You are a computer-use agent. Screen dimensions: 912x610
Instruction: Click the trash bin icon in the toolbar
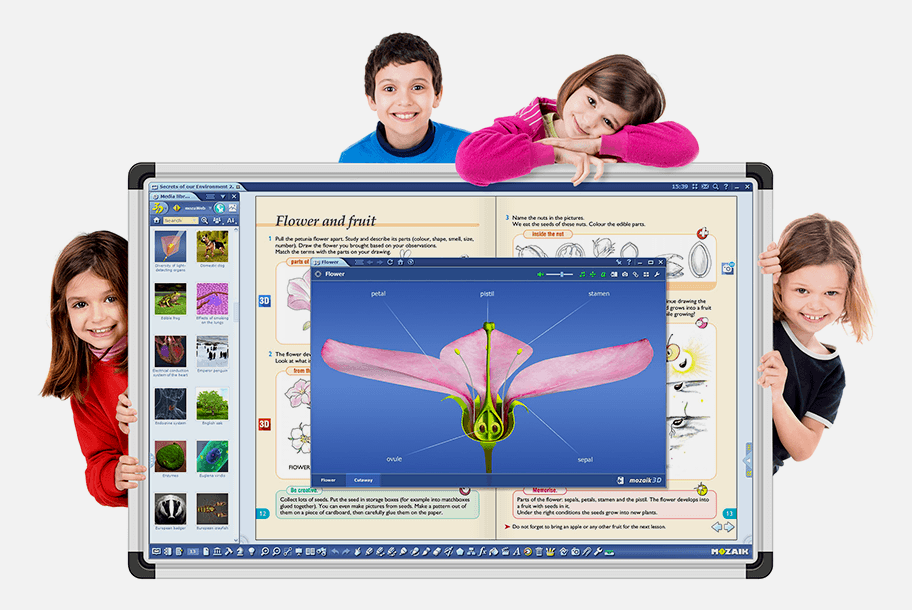[539, 551]
